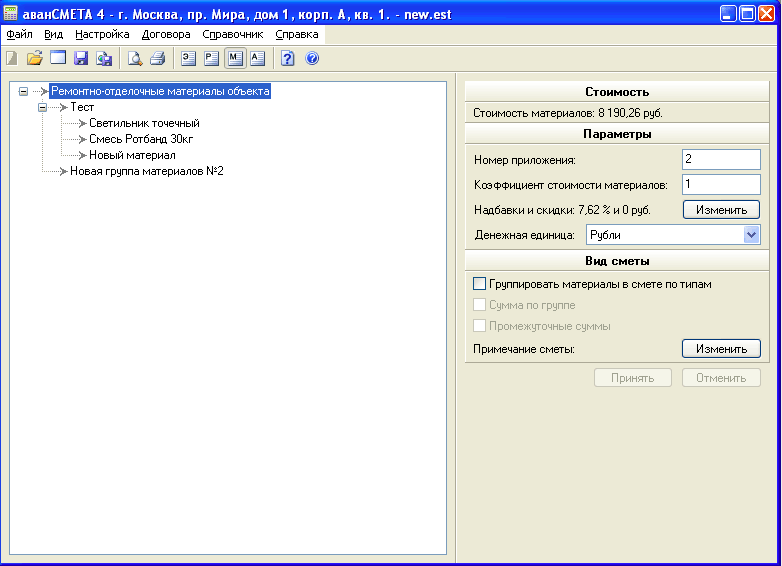Select Светильник точечный material
Viewport: 782px width, 566px height.
(x=144, y=123)
